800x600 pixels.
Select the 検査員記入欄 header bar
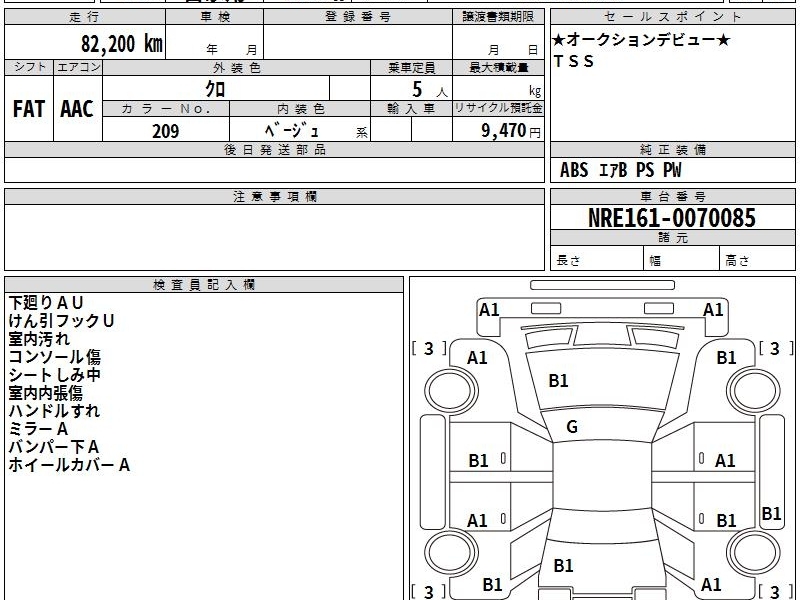click(204, 285)
